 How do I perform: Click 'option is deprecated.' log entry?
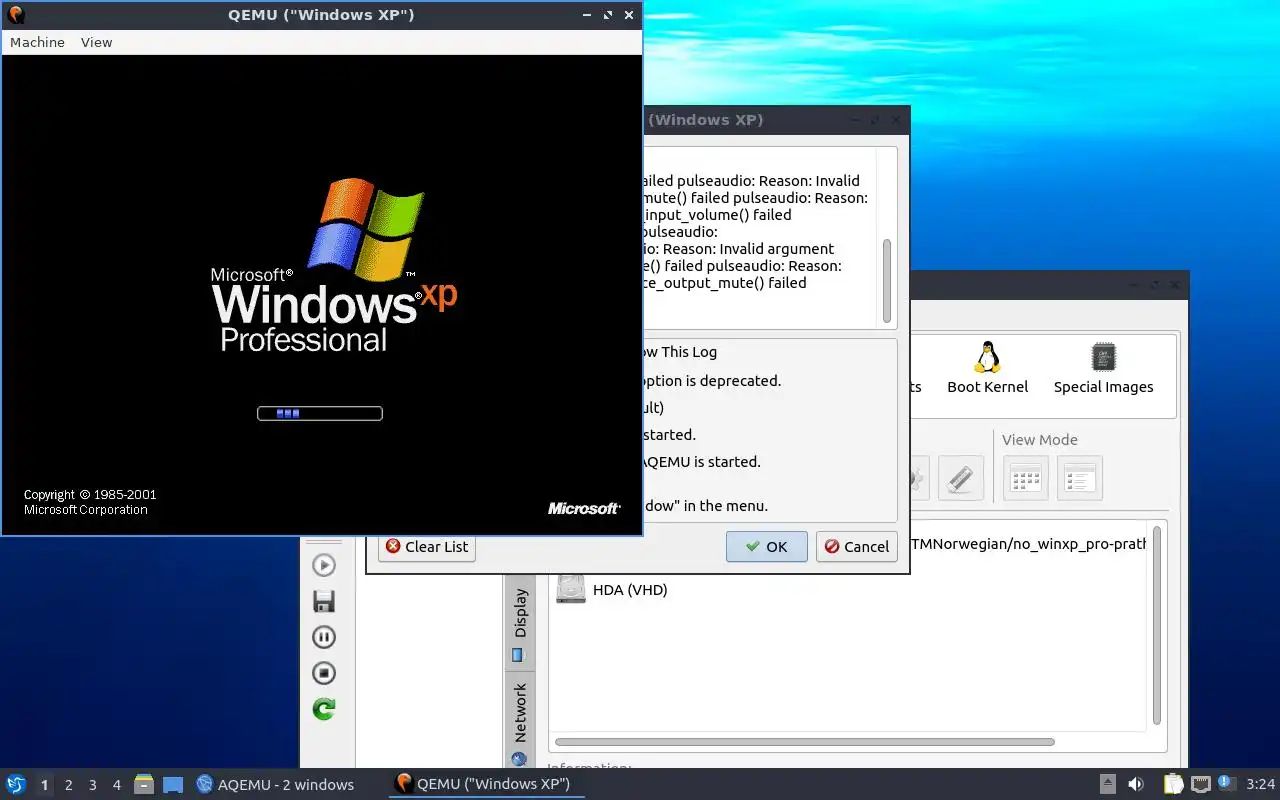pos(710,380)
